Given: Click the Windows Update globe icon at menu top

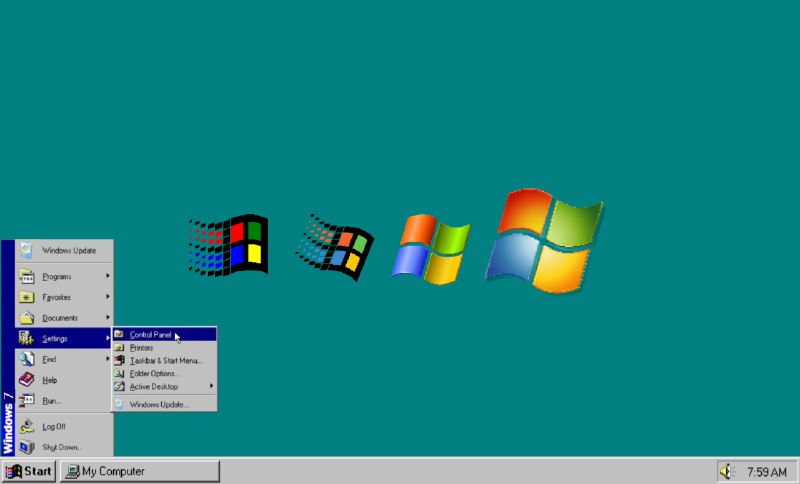Looking at the screenshot, I should click(x=27, y=250).
